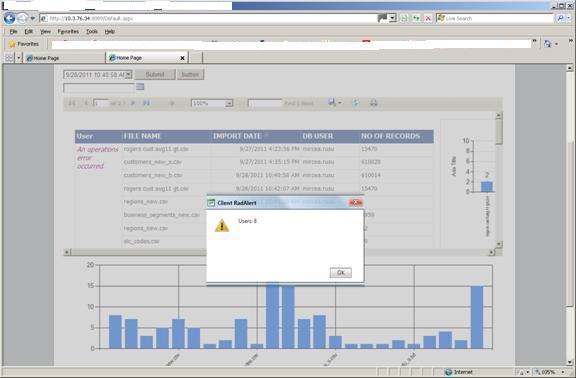The height and width of the screenshot is (378, 576).
Task: Open the calendar date picker icon
Action: pos(140,87)
